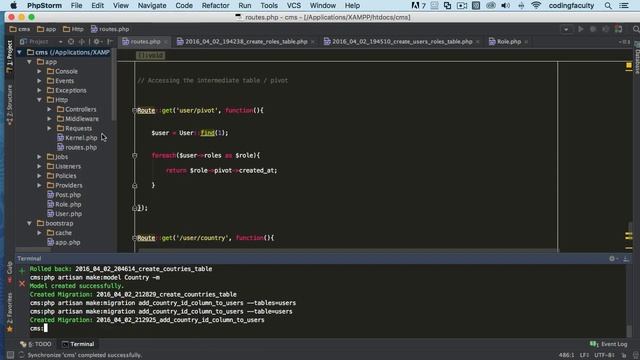The width and height of the screenshot is (640, 360).
Task: Click the Run play icon in toolbar
Action: 580,29
